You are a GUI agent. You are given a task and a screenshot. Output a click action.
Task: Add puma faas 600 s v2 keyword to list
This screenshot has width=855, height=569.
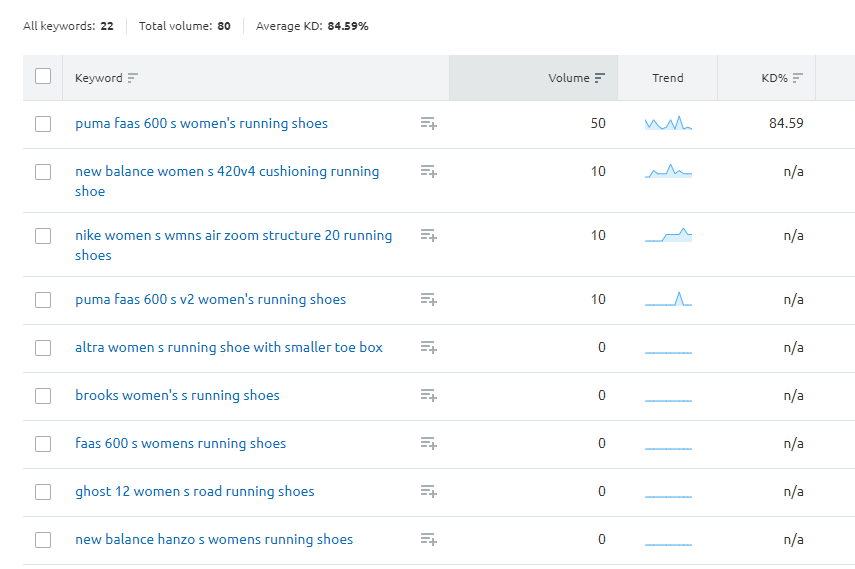pos(428,300)
